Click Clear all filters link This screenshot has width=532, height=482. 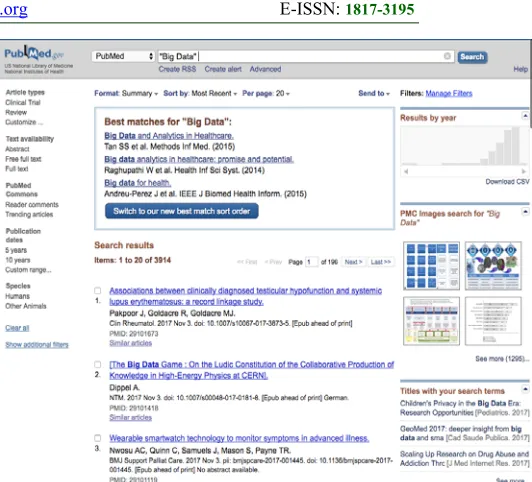click(17, 328)
